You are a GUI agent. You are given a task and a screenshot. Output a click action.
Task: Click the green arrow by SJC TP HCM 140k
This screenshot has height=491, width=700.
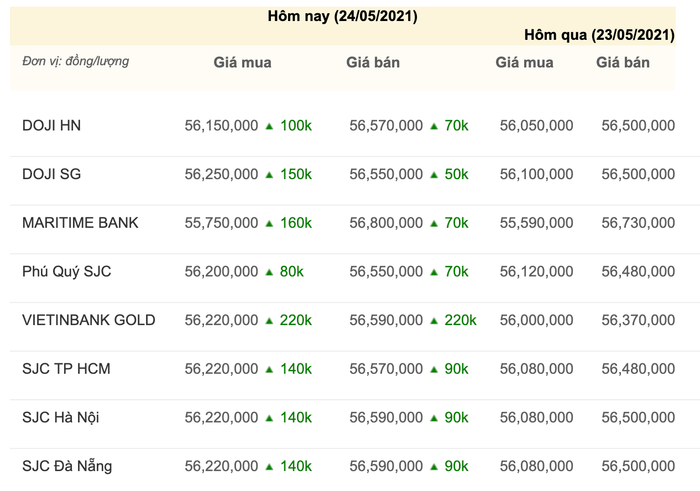pyautogui.click(x=268, y=369)
